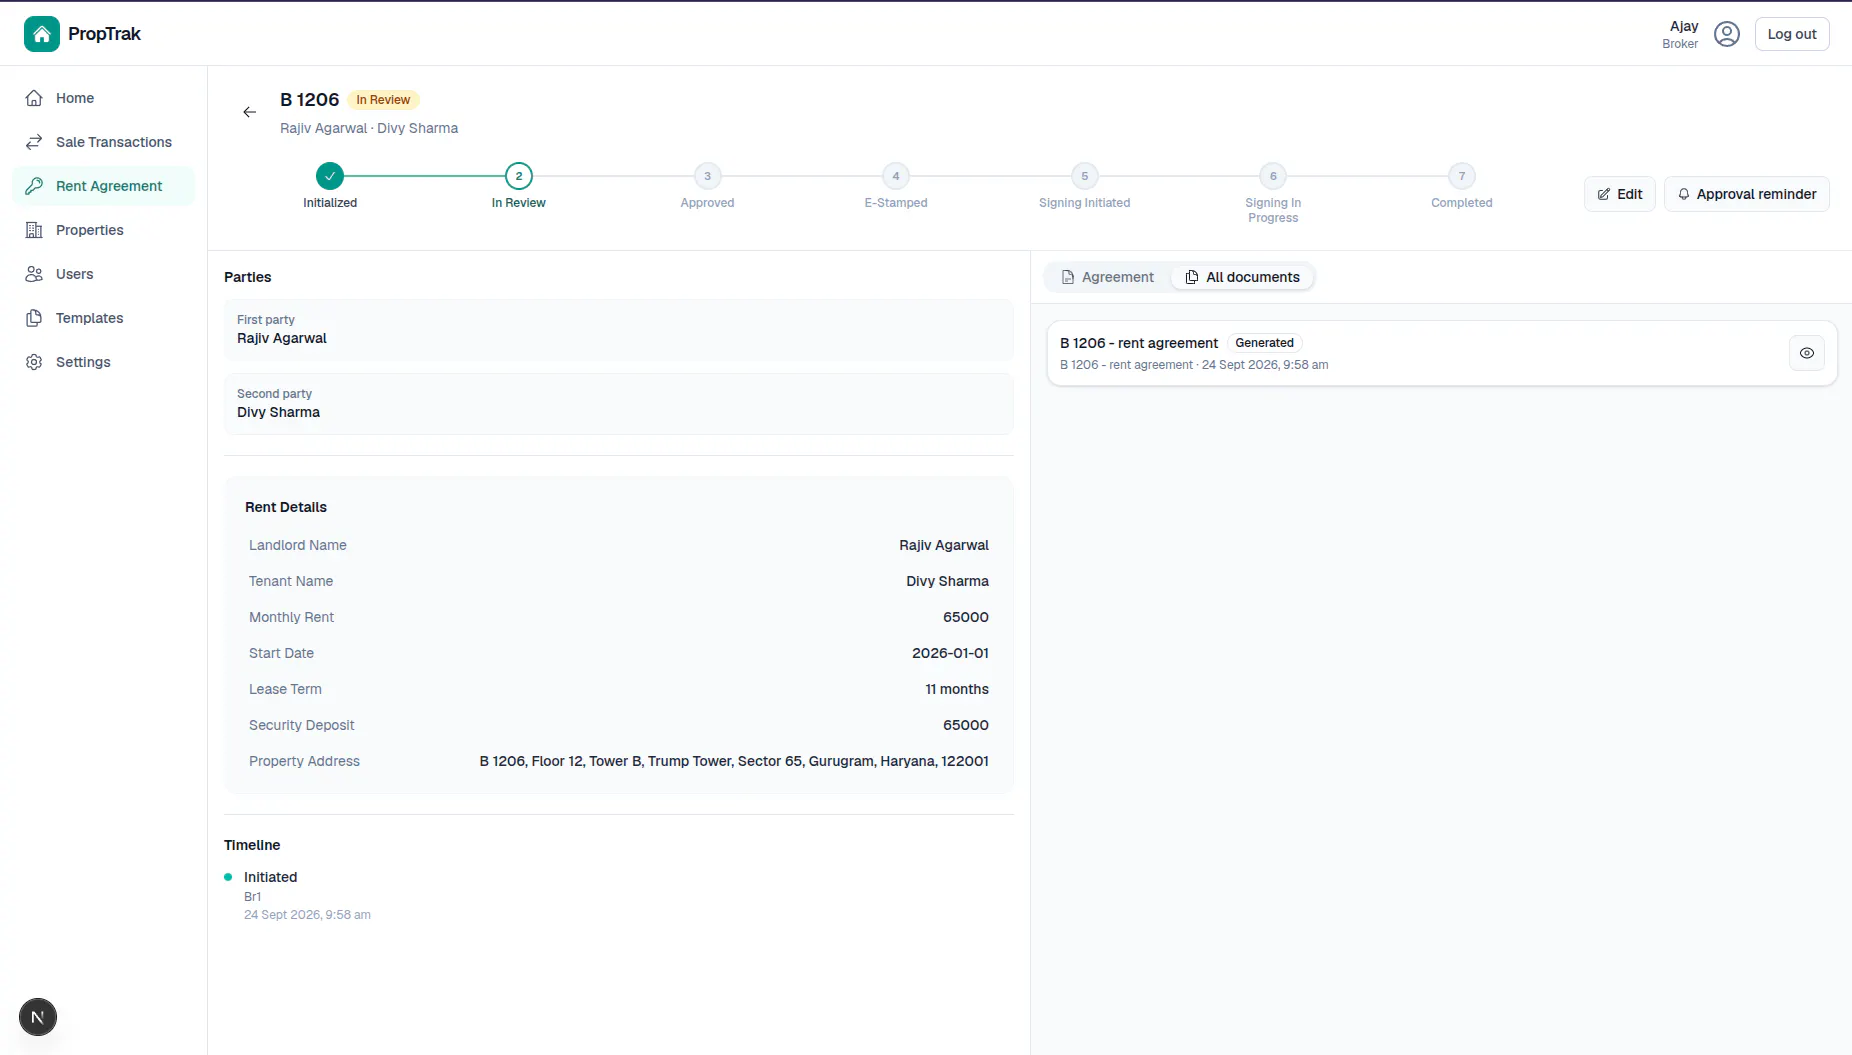Switch to the Agreement tab
This screenshot has width=1852, height=1055.
pos(1107,277)
